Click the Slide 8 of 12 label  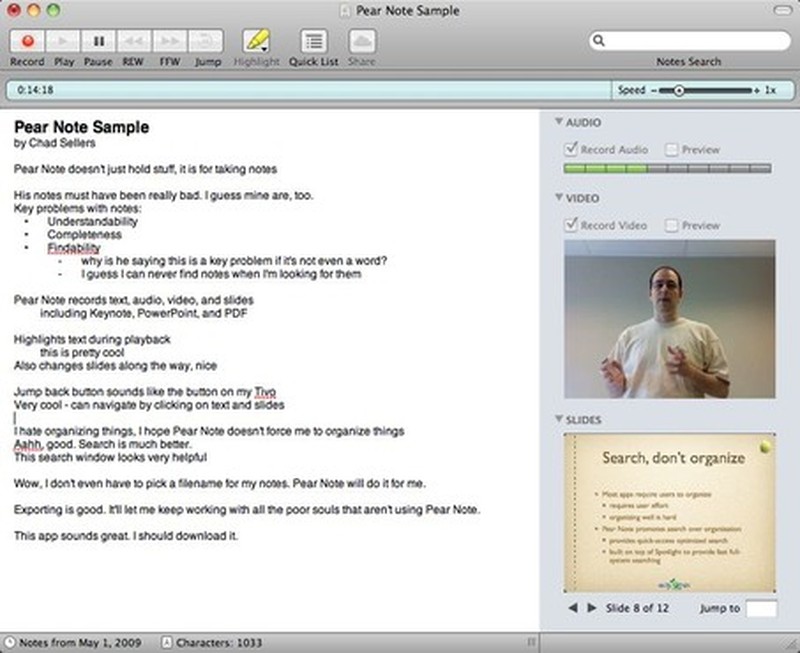pyautogui.click(x=637, y=608)
